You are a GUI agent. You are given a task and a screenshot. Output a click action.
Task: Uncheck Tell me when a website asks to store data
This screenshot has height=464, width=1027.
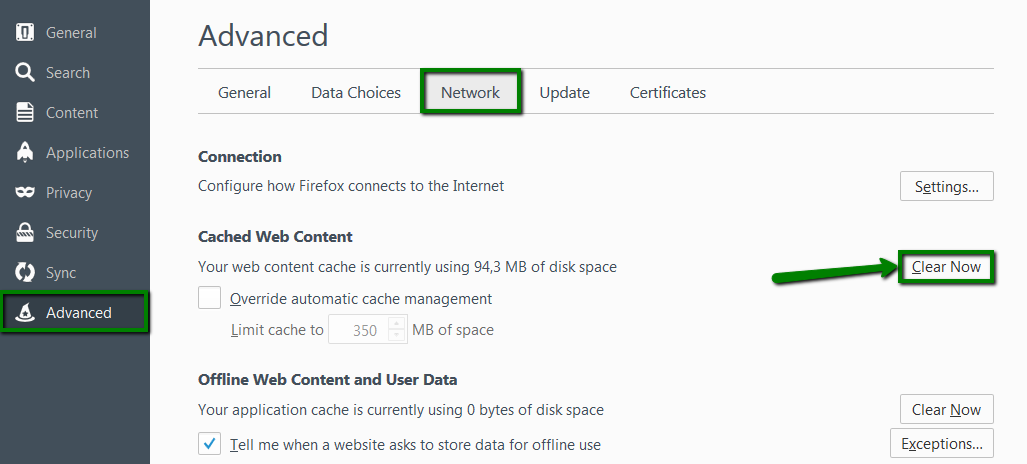point(210,444)
